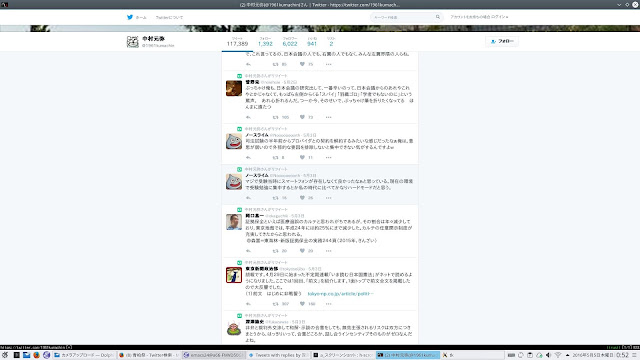
Task: Reply to the tweet with 20 retweets
Action: (248, 251)
